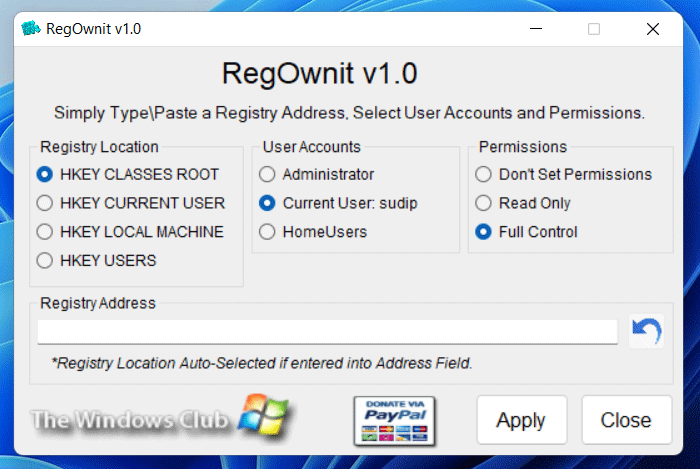Click the RegOwnit app icon in title bar
The height and width of the screenshot is (469, 700).
pos(31,29)
